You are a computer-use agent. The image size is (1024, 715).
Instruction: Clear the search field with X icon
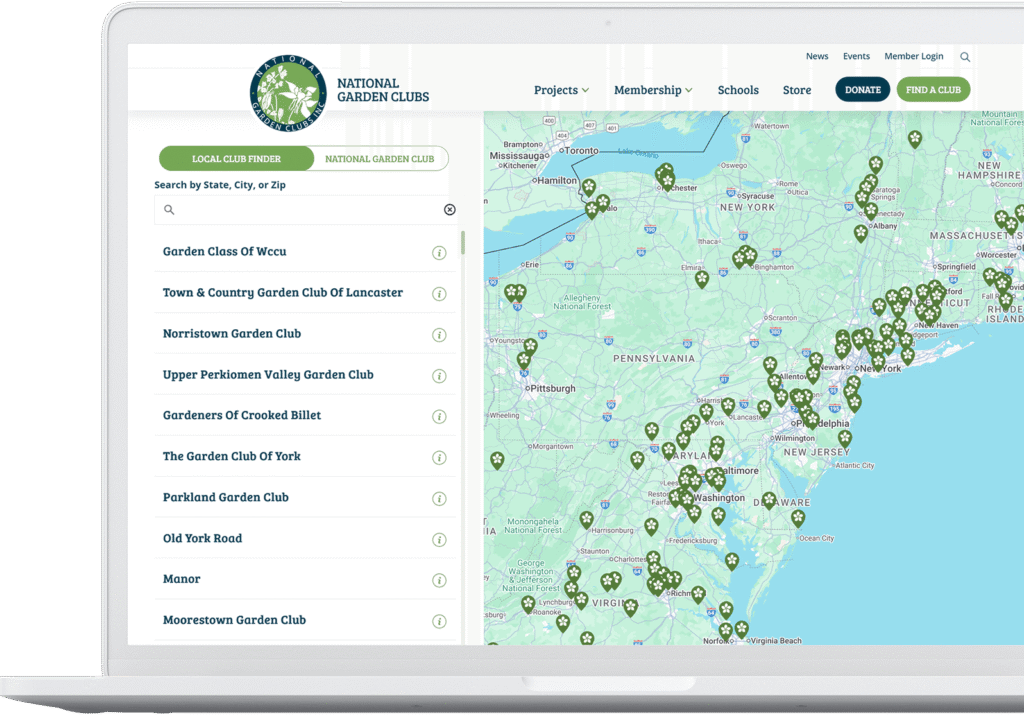449,210
